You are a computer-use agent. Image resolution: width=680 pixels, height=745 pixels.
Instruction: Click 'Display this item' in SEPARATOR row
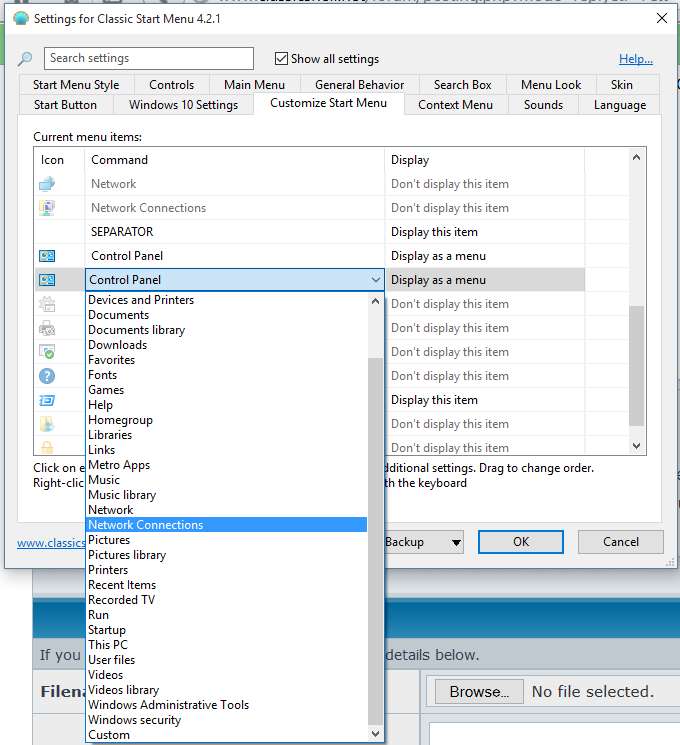click(434, 232)
